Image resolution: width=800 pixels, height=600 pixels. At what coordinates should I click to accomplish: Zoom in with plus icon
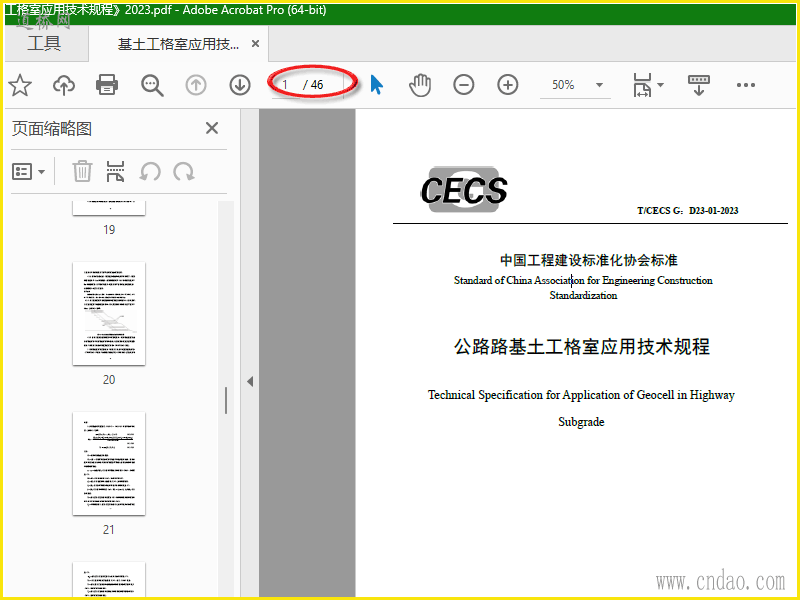pyautogui.click(x=508, y=85)
